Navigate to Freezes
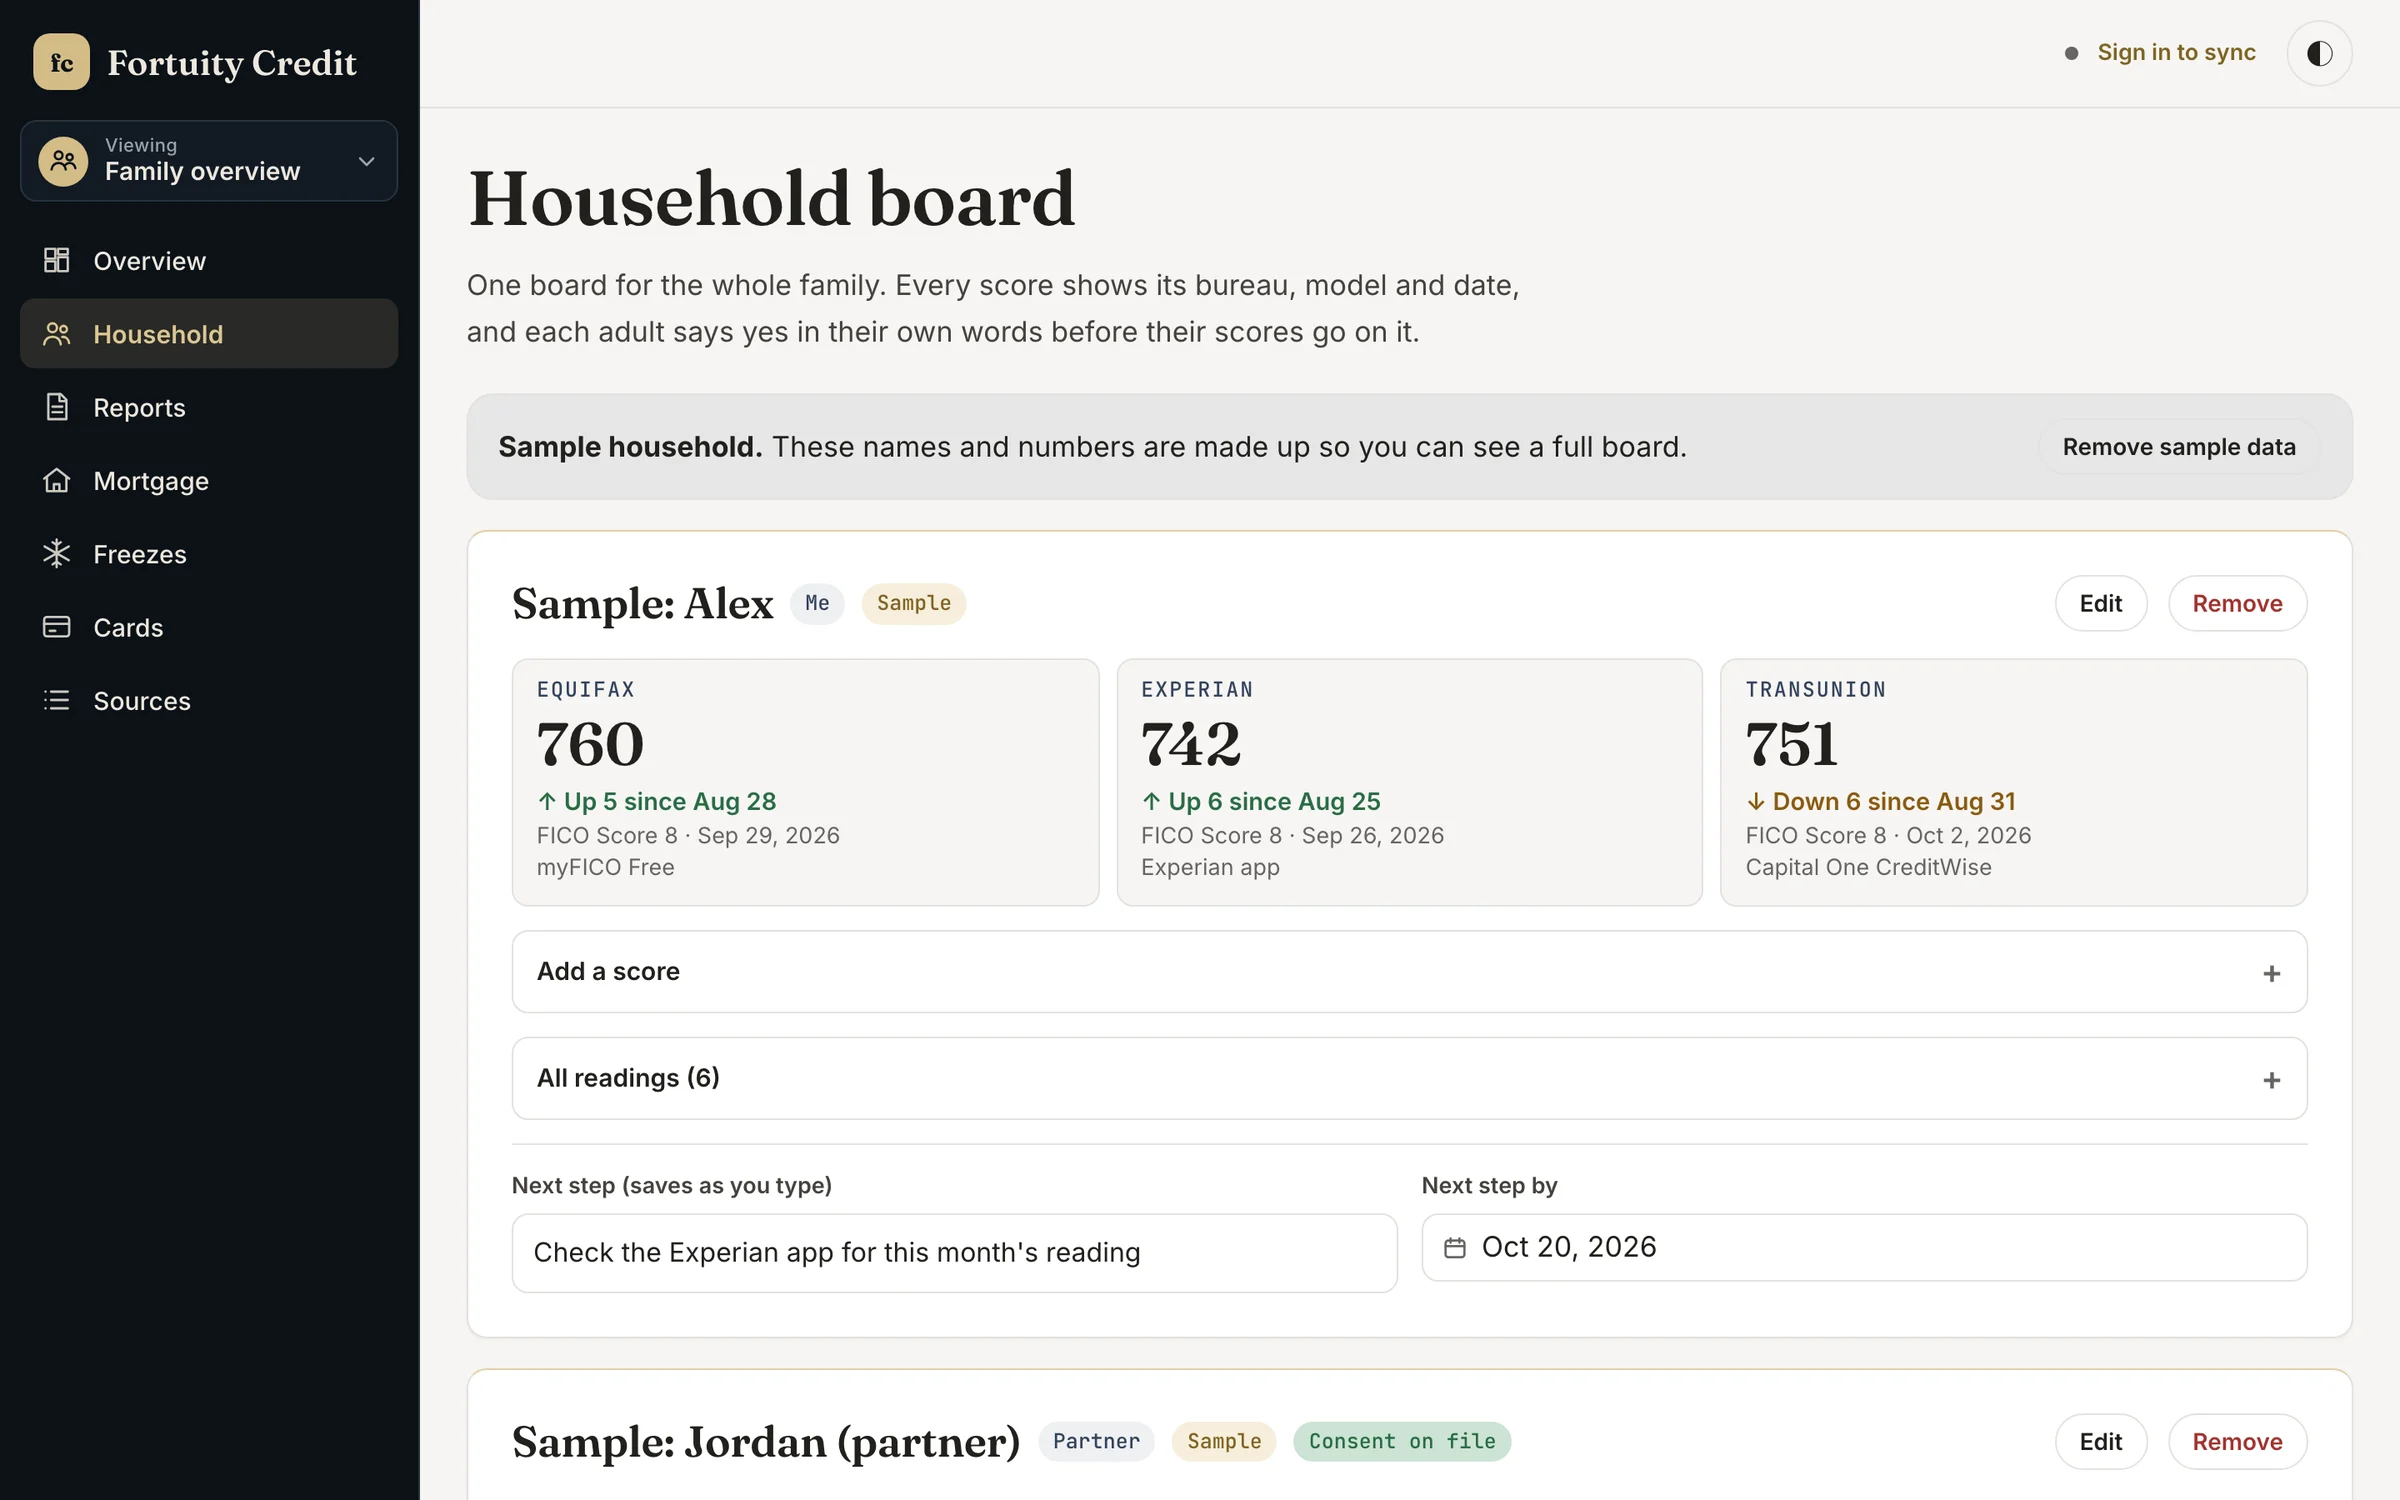The width and height of the screenshot is (2400, 1500). coord(209,553)
